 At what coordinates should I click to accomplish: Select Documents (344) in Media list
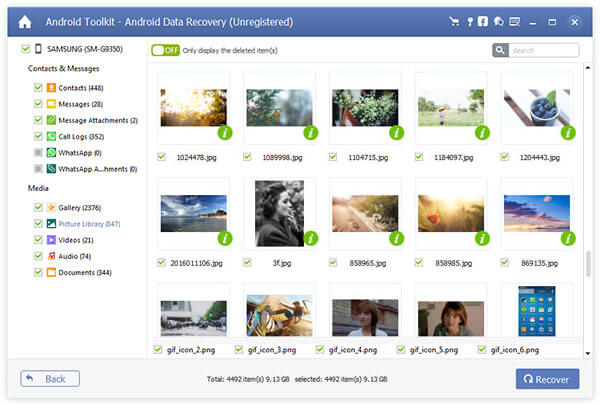click(85, 272)
